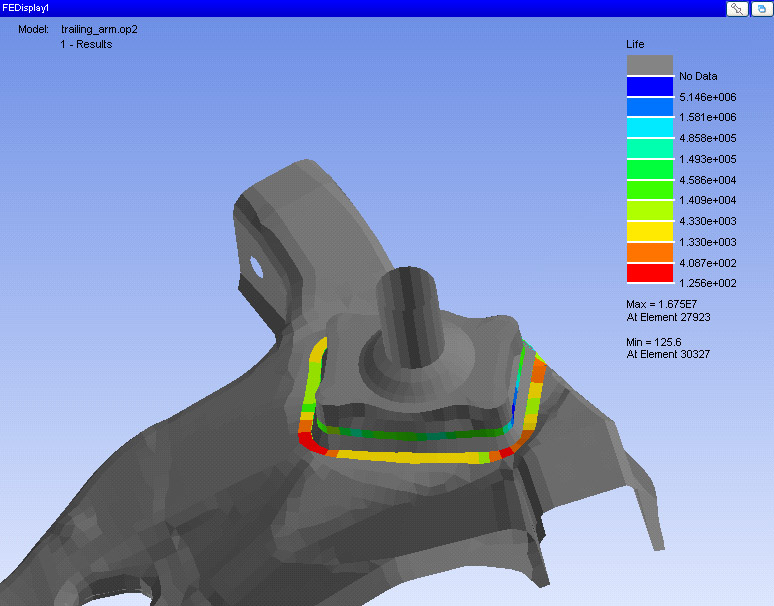Click the blue window icon in title bar
Screen dimensions: 774x606
tap(762, 8)
